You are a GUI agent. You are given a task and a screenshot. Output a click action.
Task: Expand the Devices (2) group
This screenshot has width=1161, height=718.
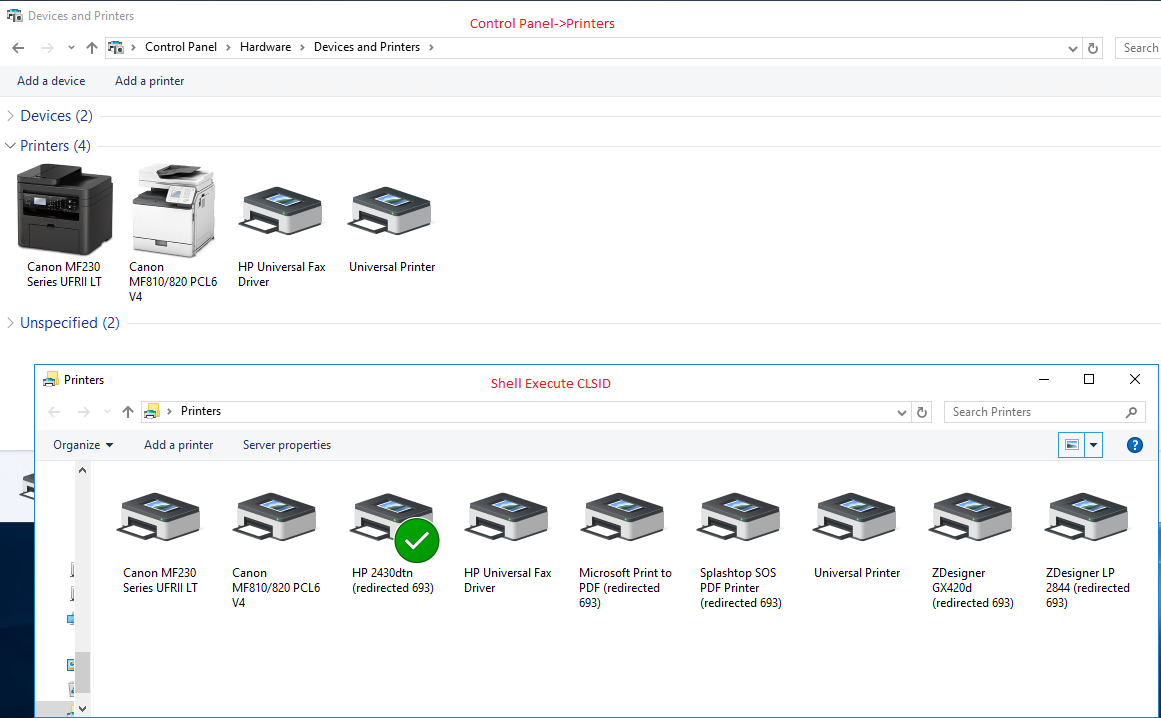point(10,115)
